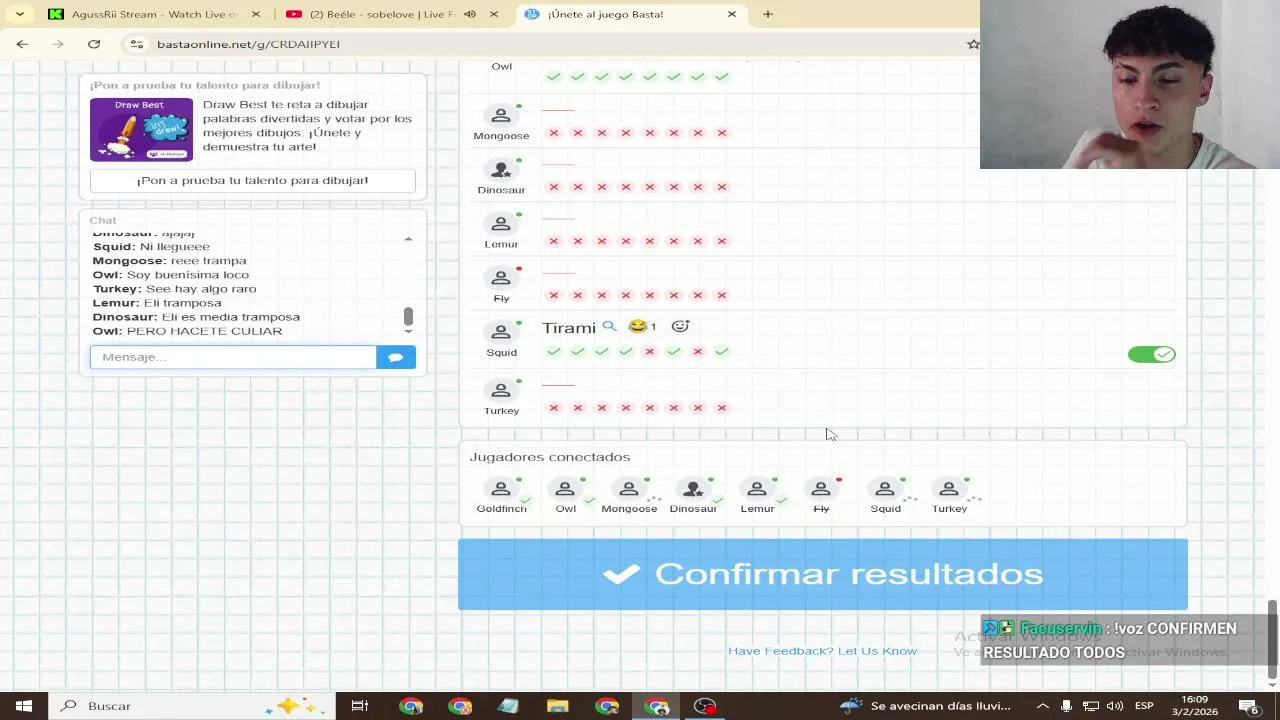Click the Jugadores conectados heading
The width and height of the screenshot is (1280, 720).
click(550, 457)
